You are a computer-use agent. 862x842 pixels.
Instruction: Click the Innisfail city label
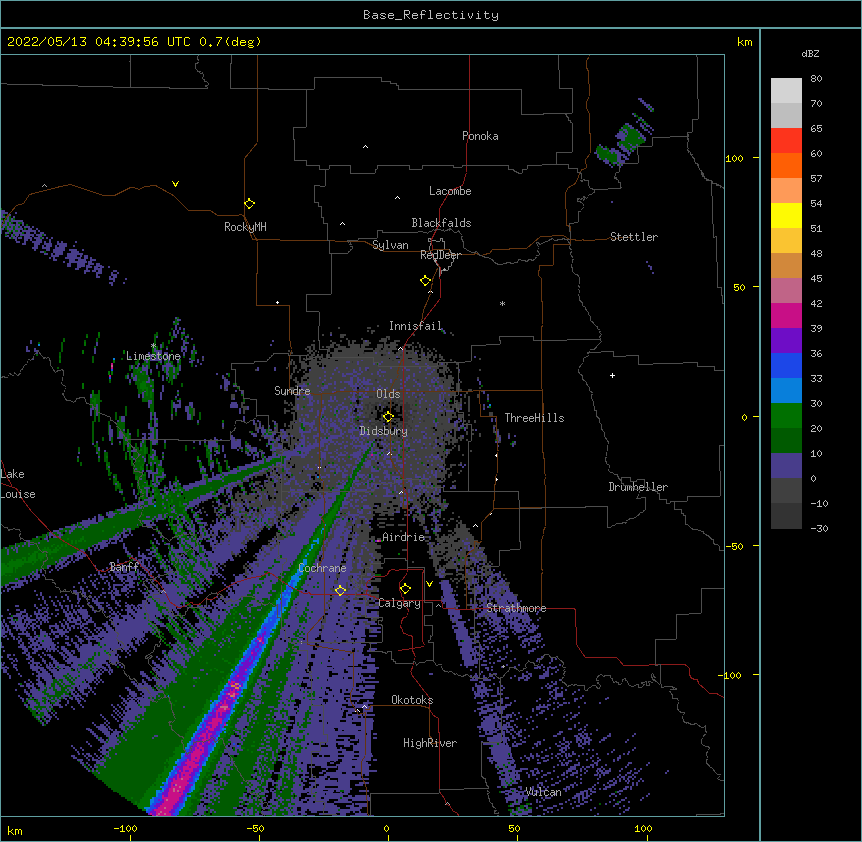pos(416,326)
